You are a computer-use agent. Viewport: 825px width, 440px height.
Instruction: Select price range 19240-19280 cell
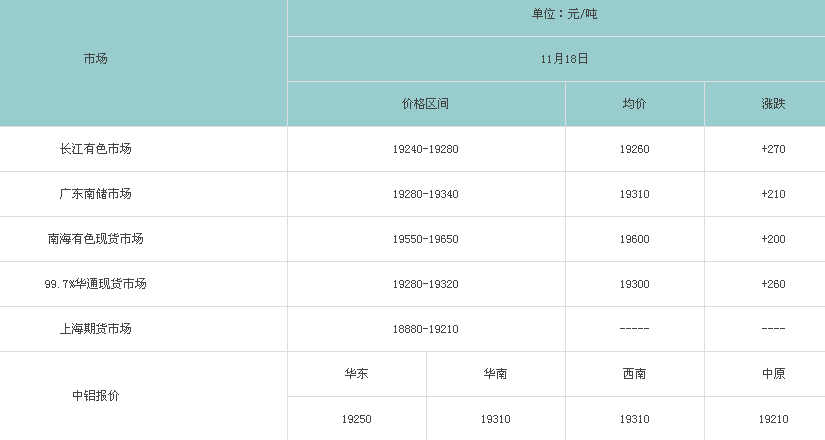(425, 149)
